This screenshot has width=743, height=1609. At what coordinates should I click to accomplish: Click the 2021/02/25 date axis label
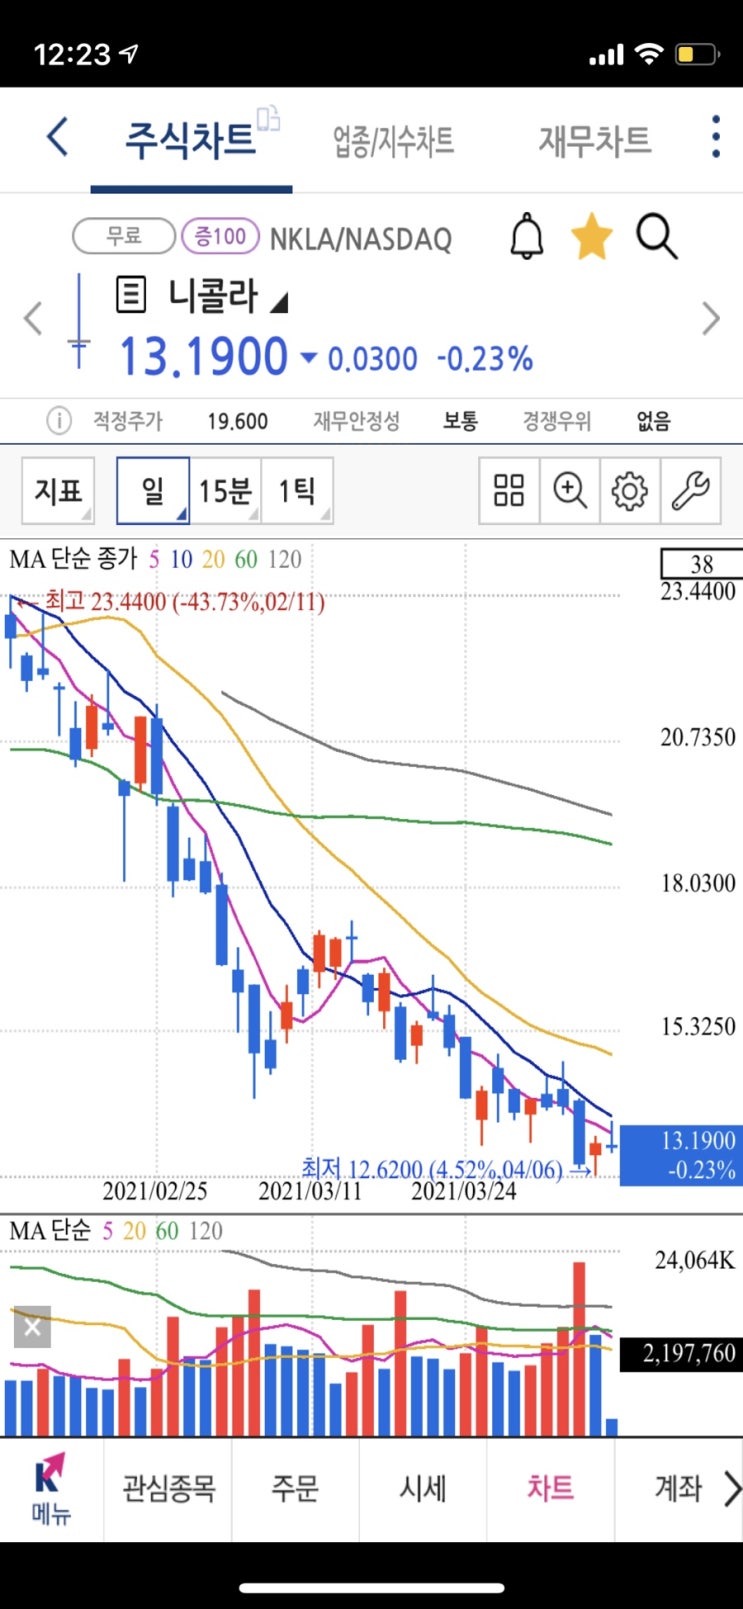[x=155, y=1191]
